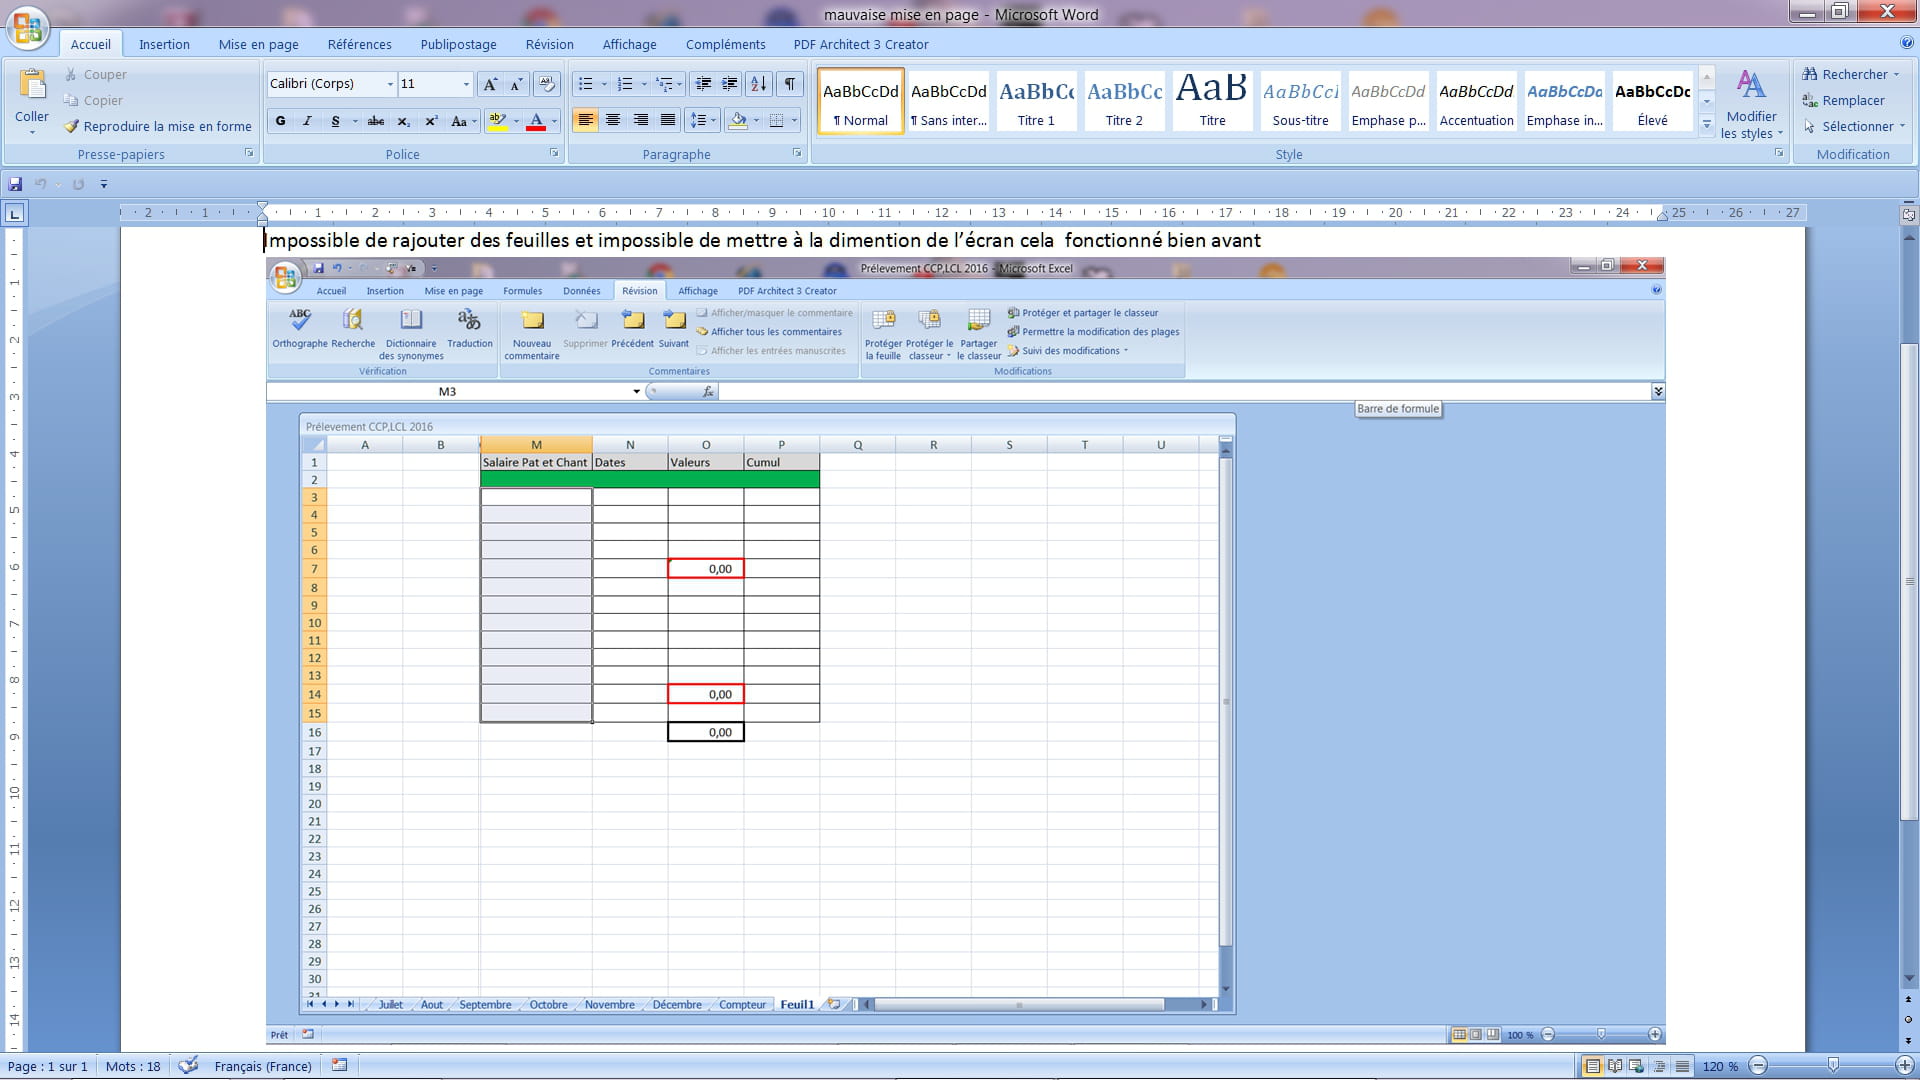Apply the Titre 1 style
The width and height of the screenshot is (1920, 1080).
[1036, 100]
